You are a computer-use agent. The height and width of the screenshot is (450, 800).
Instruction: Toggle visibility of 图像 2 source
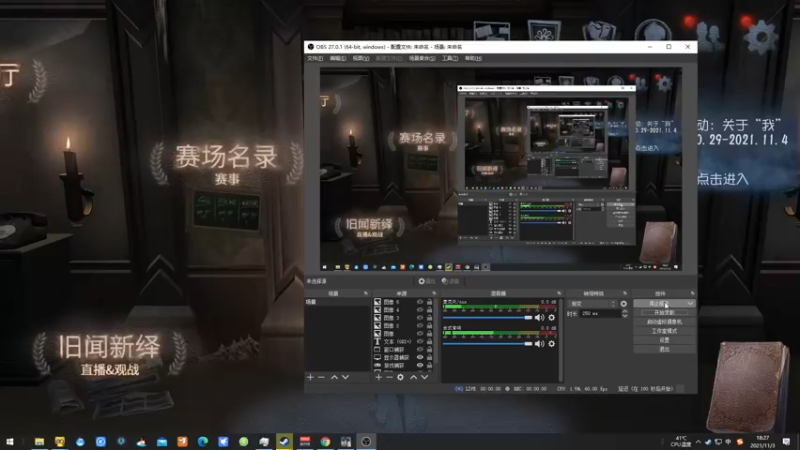pos(420,326)
